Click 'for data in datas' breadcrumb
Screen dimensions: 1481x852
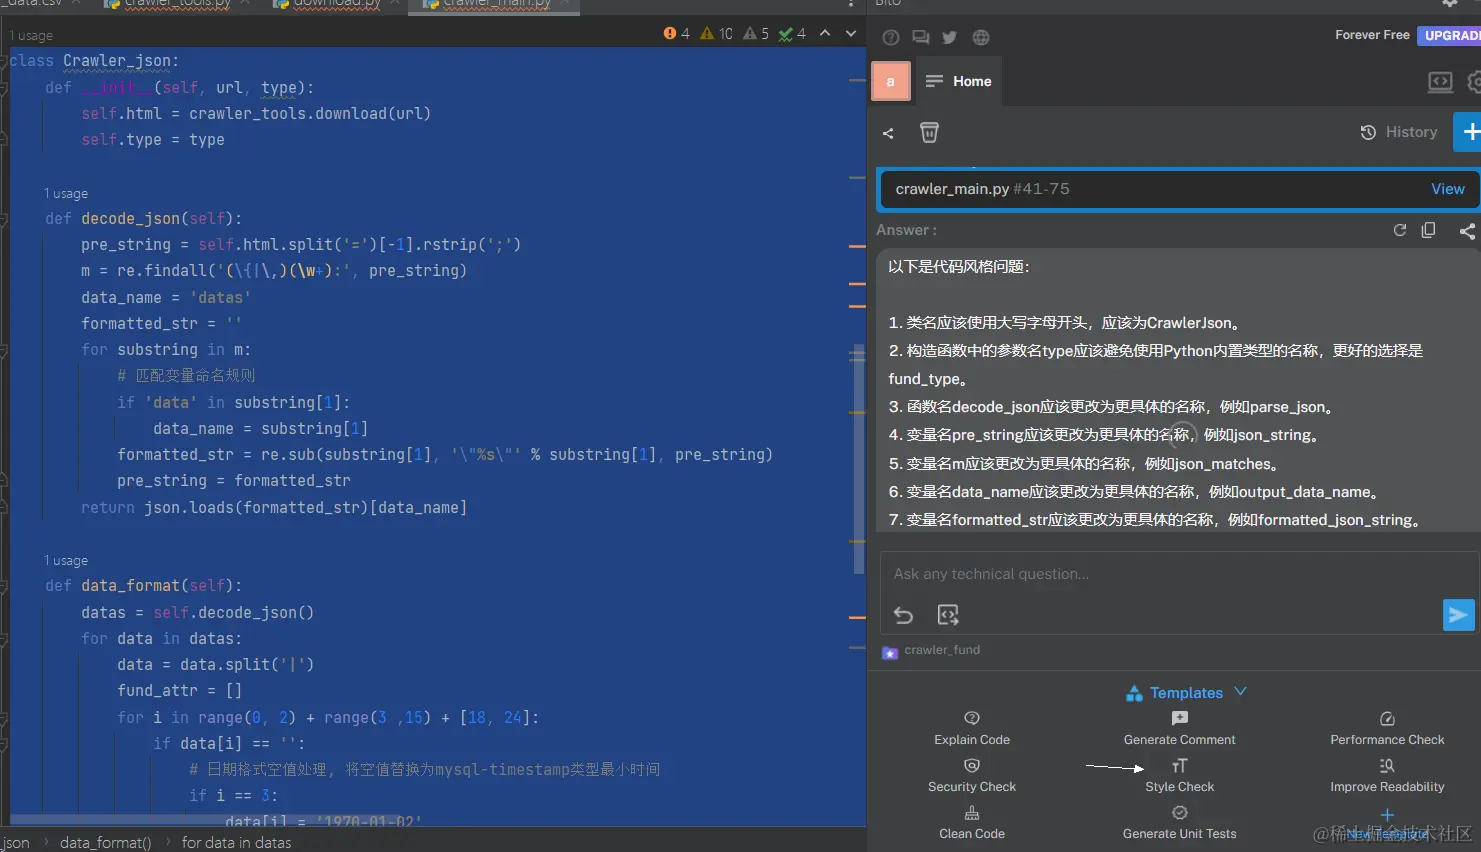236,843
